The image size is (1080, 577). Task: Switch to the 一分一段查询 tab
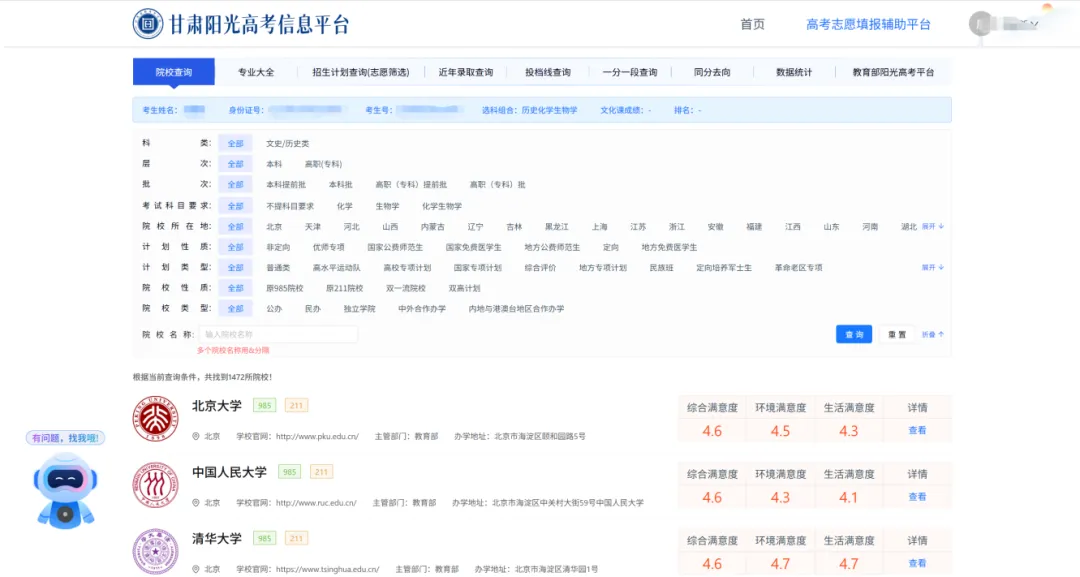pos(630,72)
